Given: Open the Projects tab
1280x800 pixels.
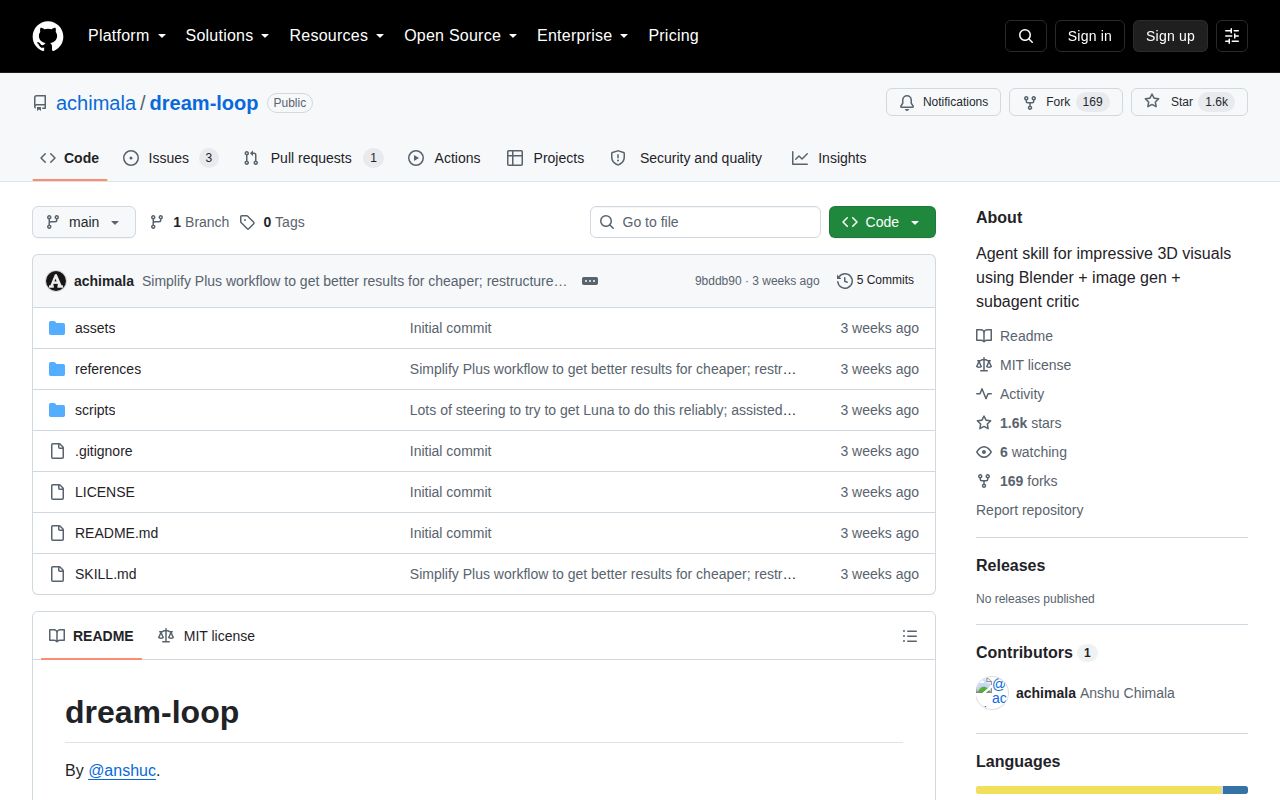Looking at the screenshot, I should tap(545, 158).
